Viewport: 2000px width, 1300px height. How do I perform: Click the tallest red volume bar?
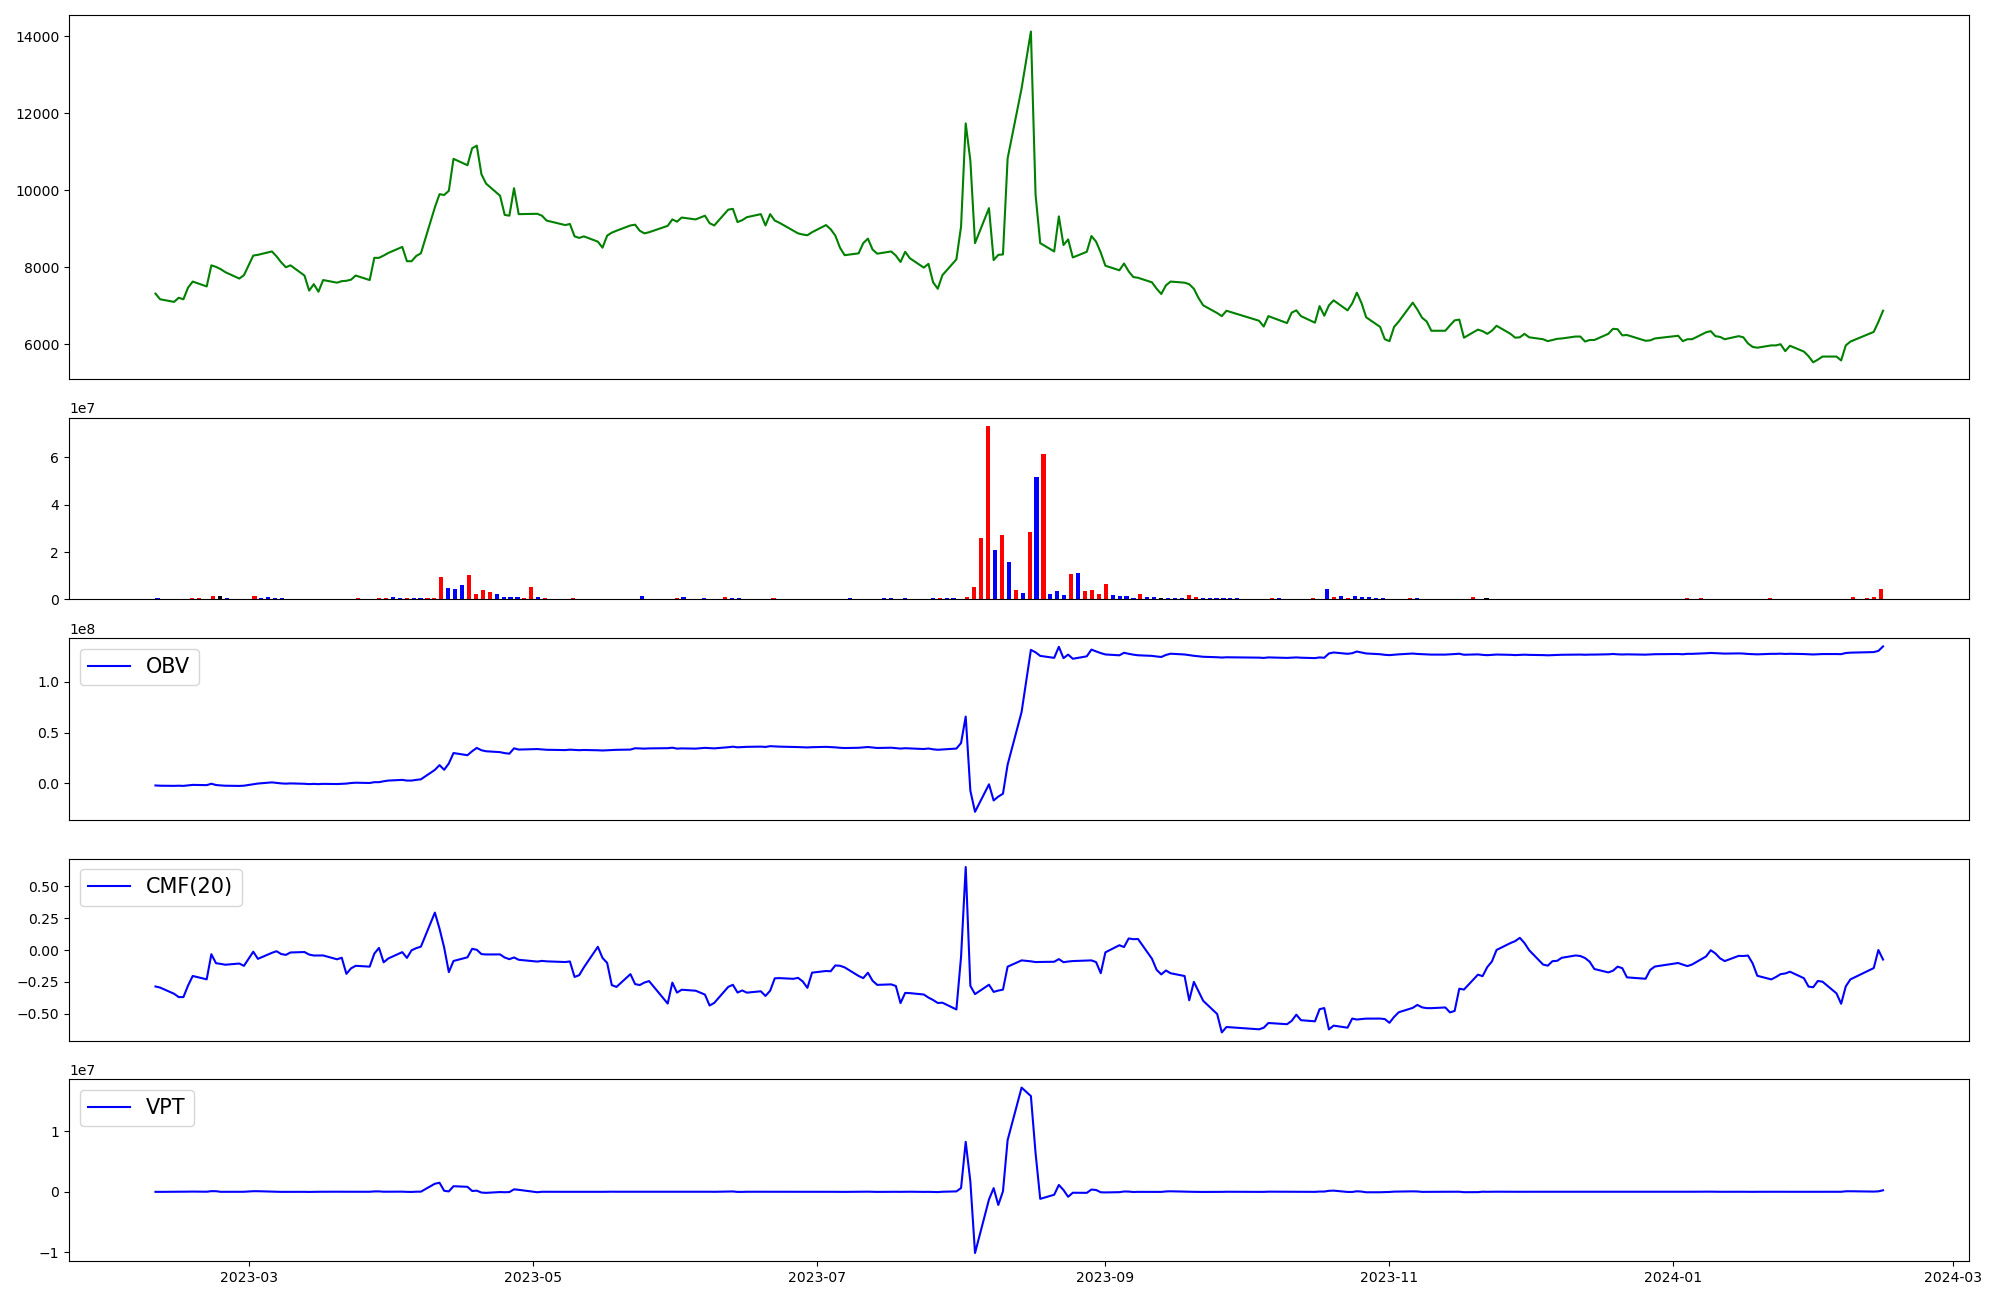pos(988,510)
